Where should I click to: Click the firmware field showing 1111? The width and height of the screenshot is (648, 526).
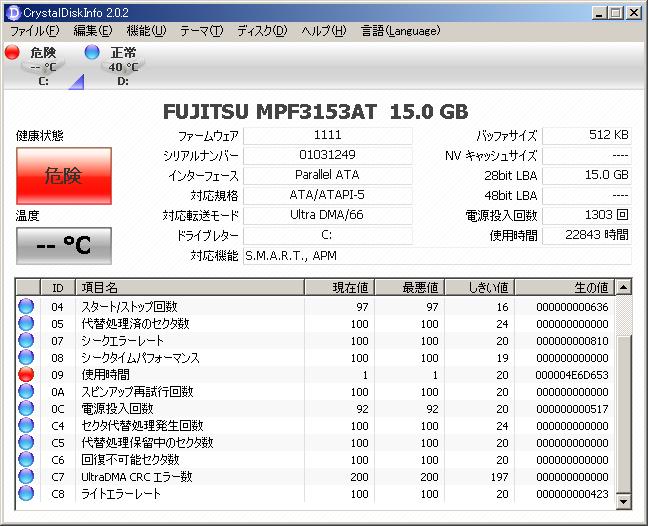point(328,135)
